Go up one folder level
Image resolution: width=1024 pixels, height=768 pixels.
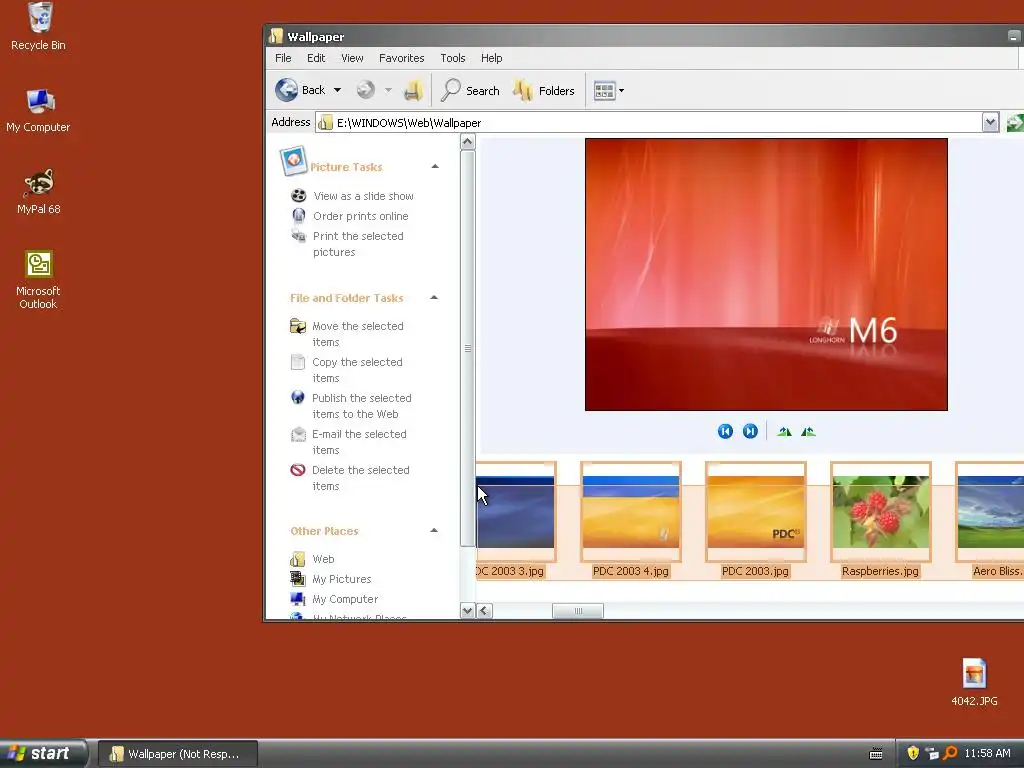click(413, 90)
